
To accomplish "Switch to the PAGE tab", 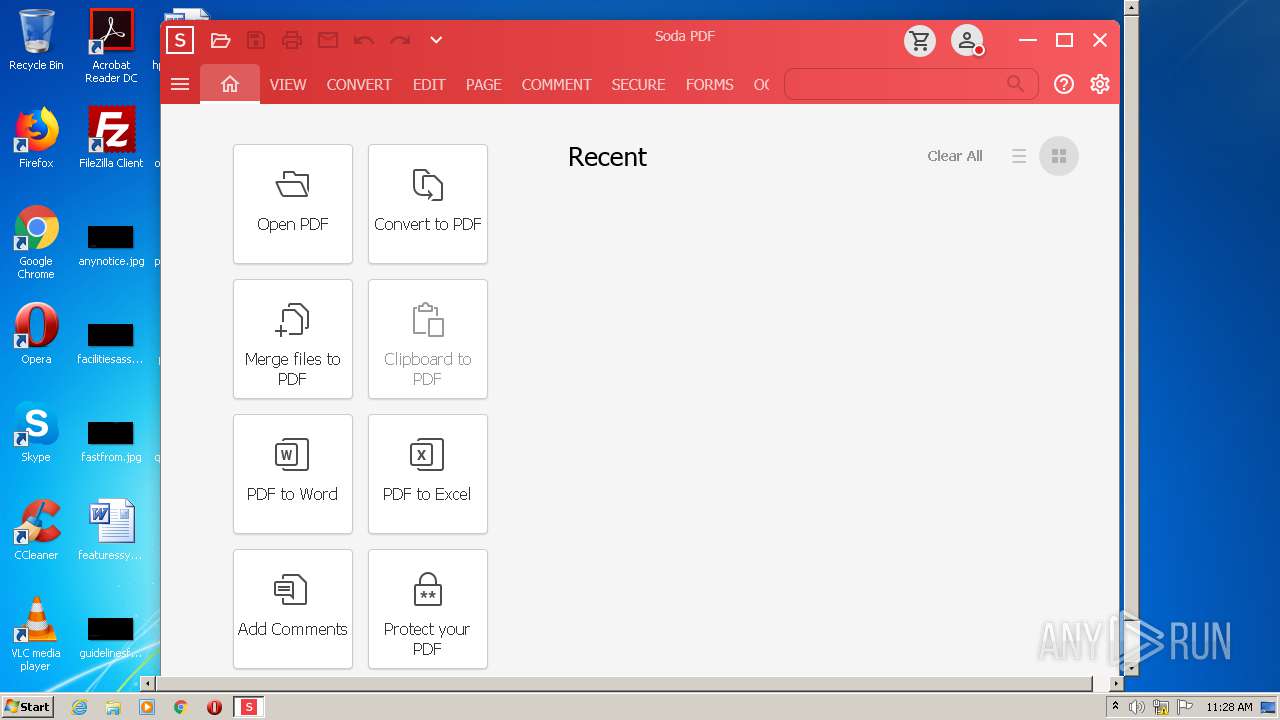I will tap(484, 85).
